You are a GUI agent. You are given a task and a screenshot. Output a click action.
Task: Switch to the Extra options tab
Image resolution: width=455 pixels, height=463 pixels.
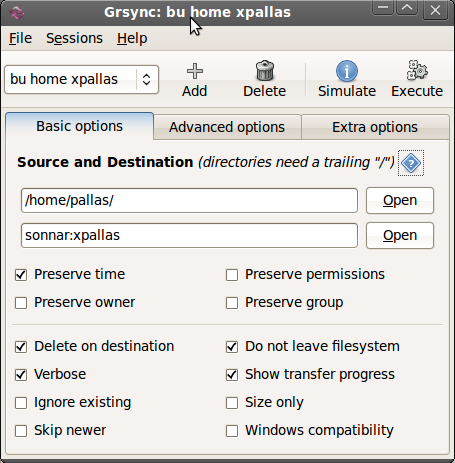[375, 127]
